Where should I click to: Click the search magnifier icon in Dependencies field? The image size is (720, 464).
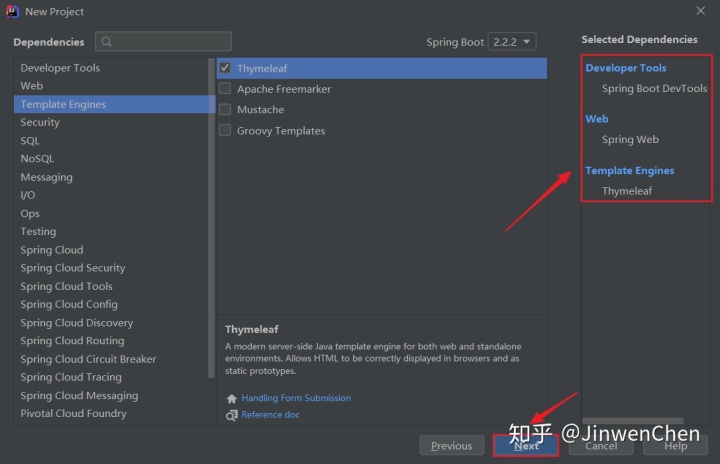[x=107, y=42]
